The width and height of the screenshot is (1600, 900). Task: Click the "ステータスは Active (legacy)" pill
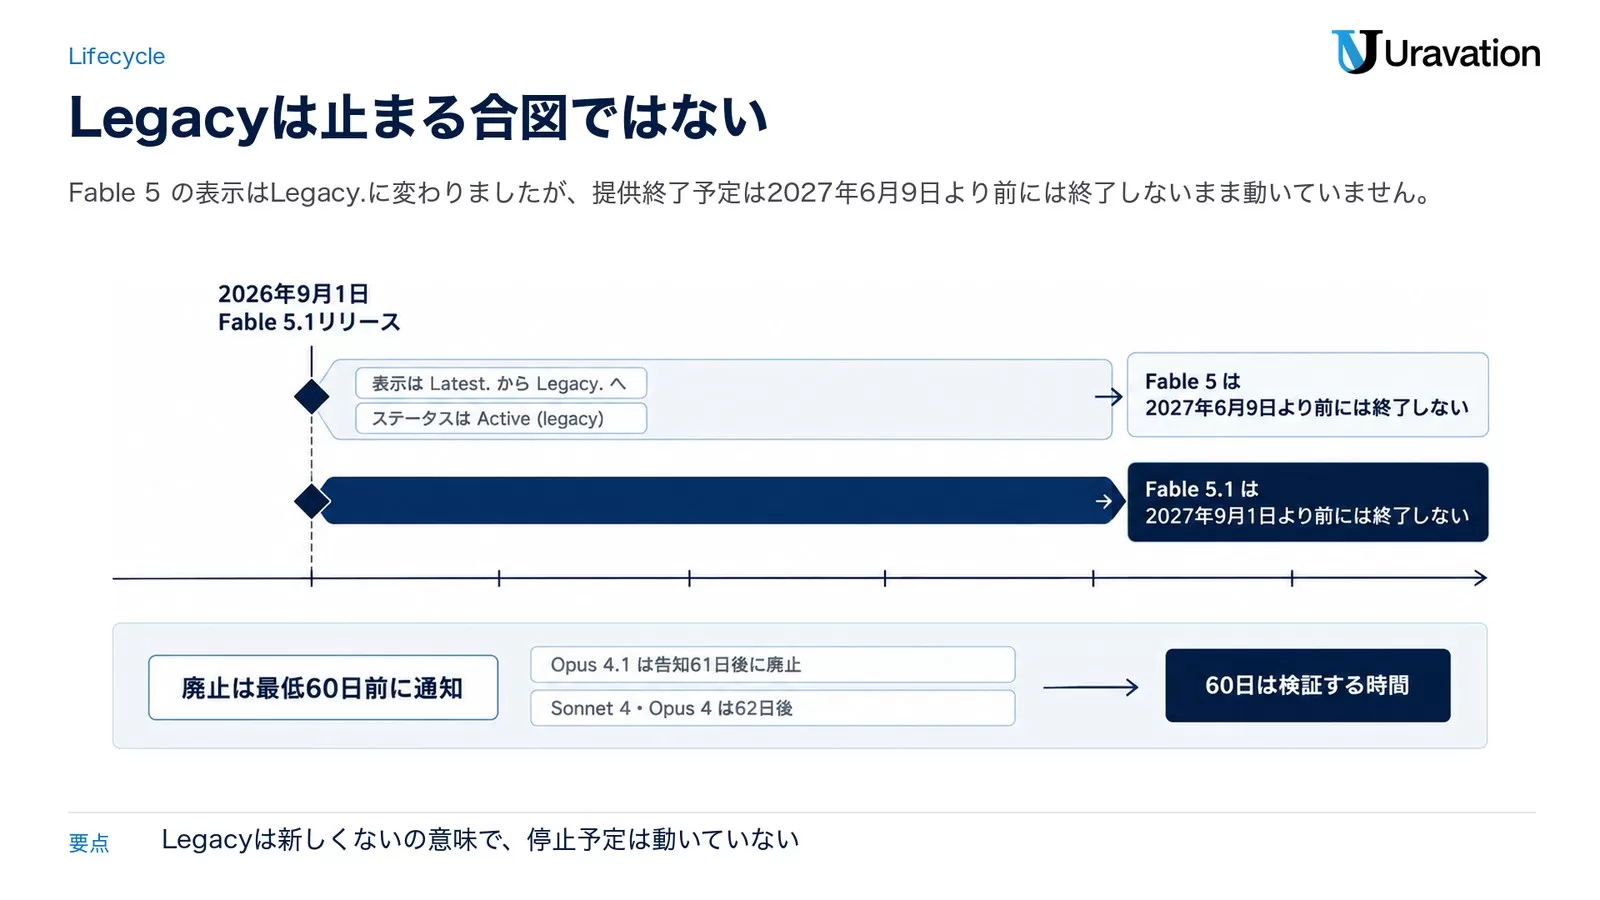pos(501,419)
